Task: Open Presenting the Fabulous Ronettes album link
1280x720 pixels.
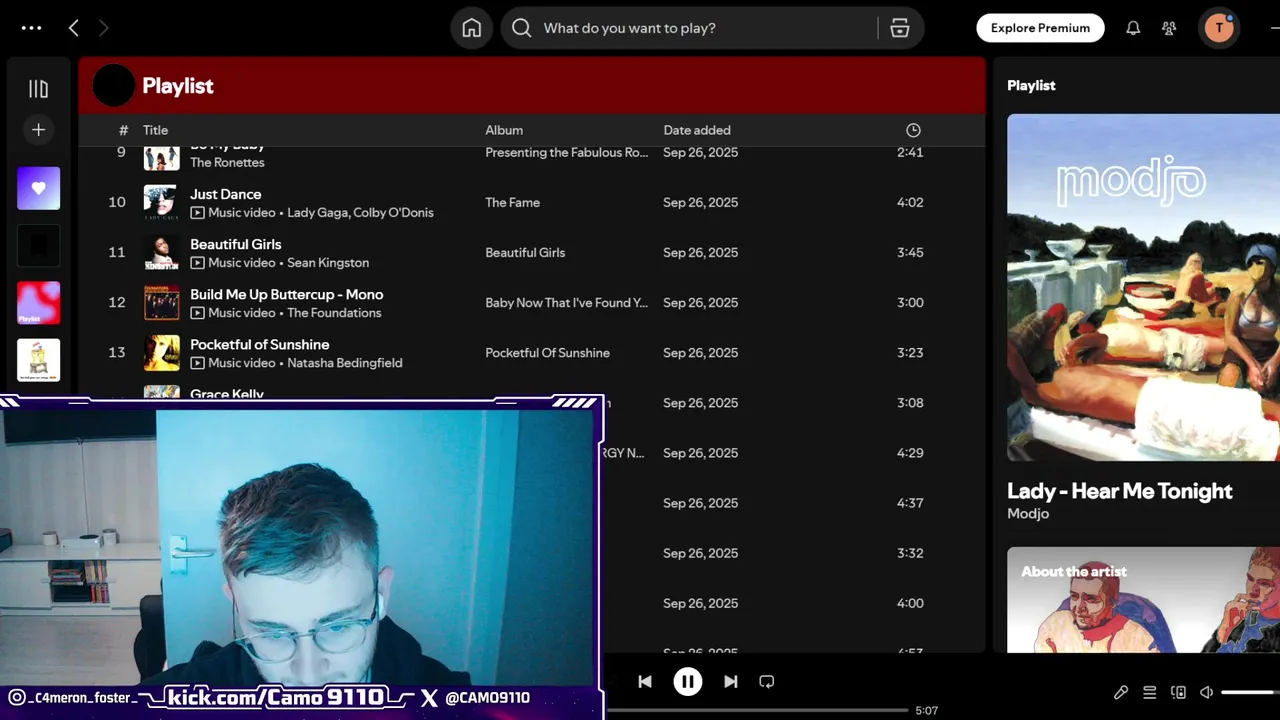Action: pyautogui.click(x=567, y=152)
